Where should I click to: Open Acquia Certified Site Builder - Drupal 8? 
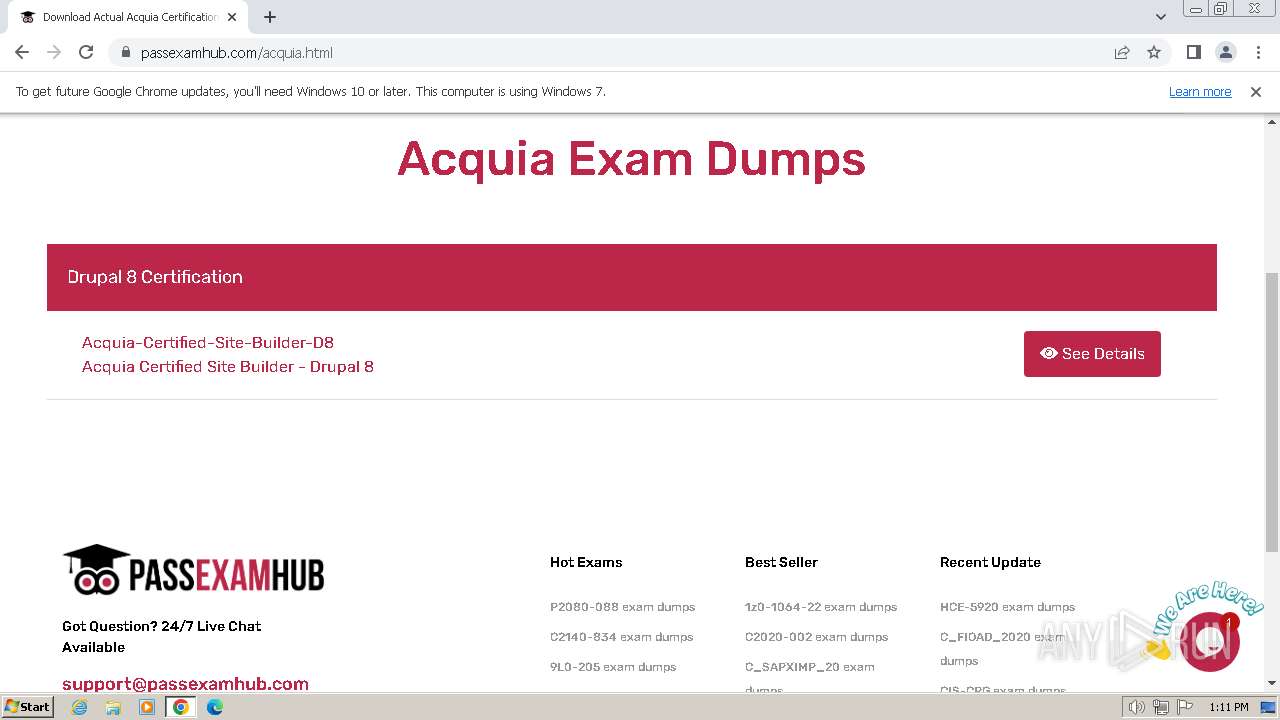[228, 366]
